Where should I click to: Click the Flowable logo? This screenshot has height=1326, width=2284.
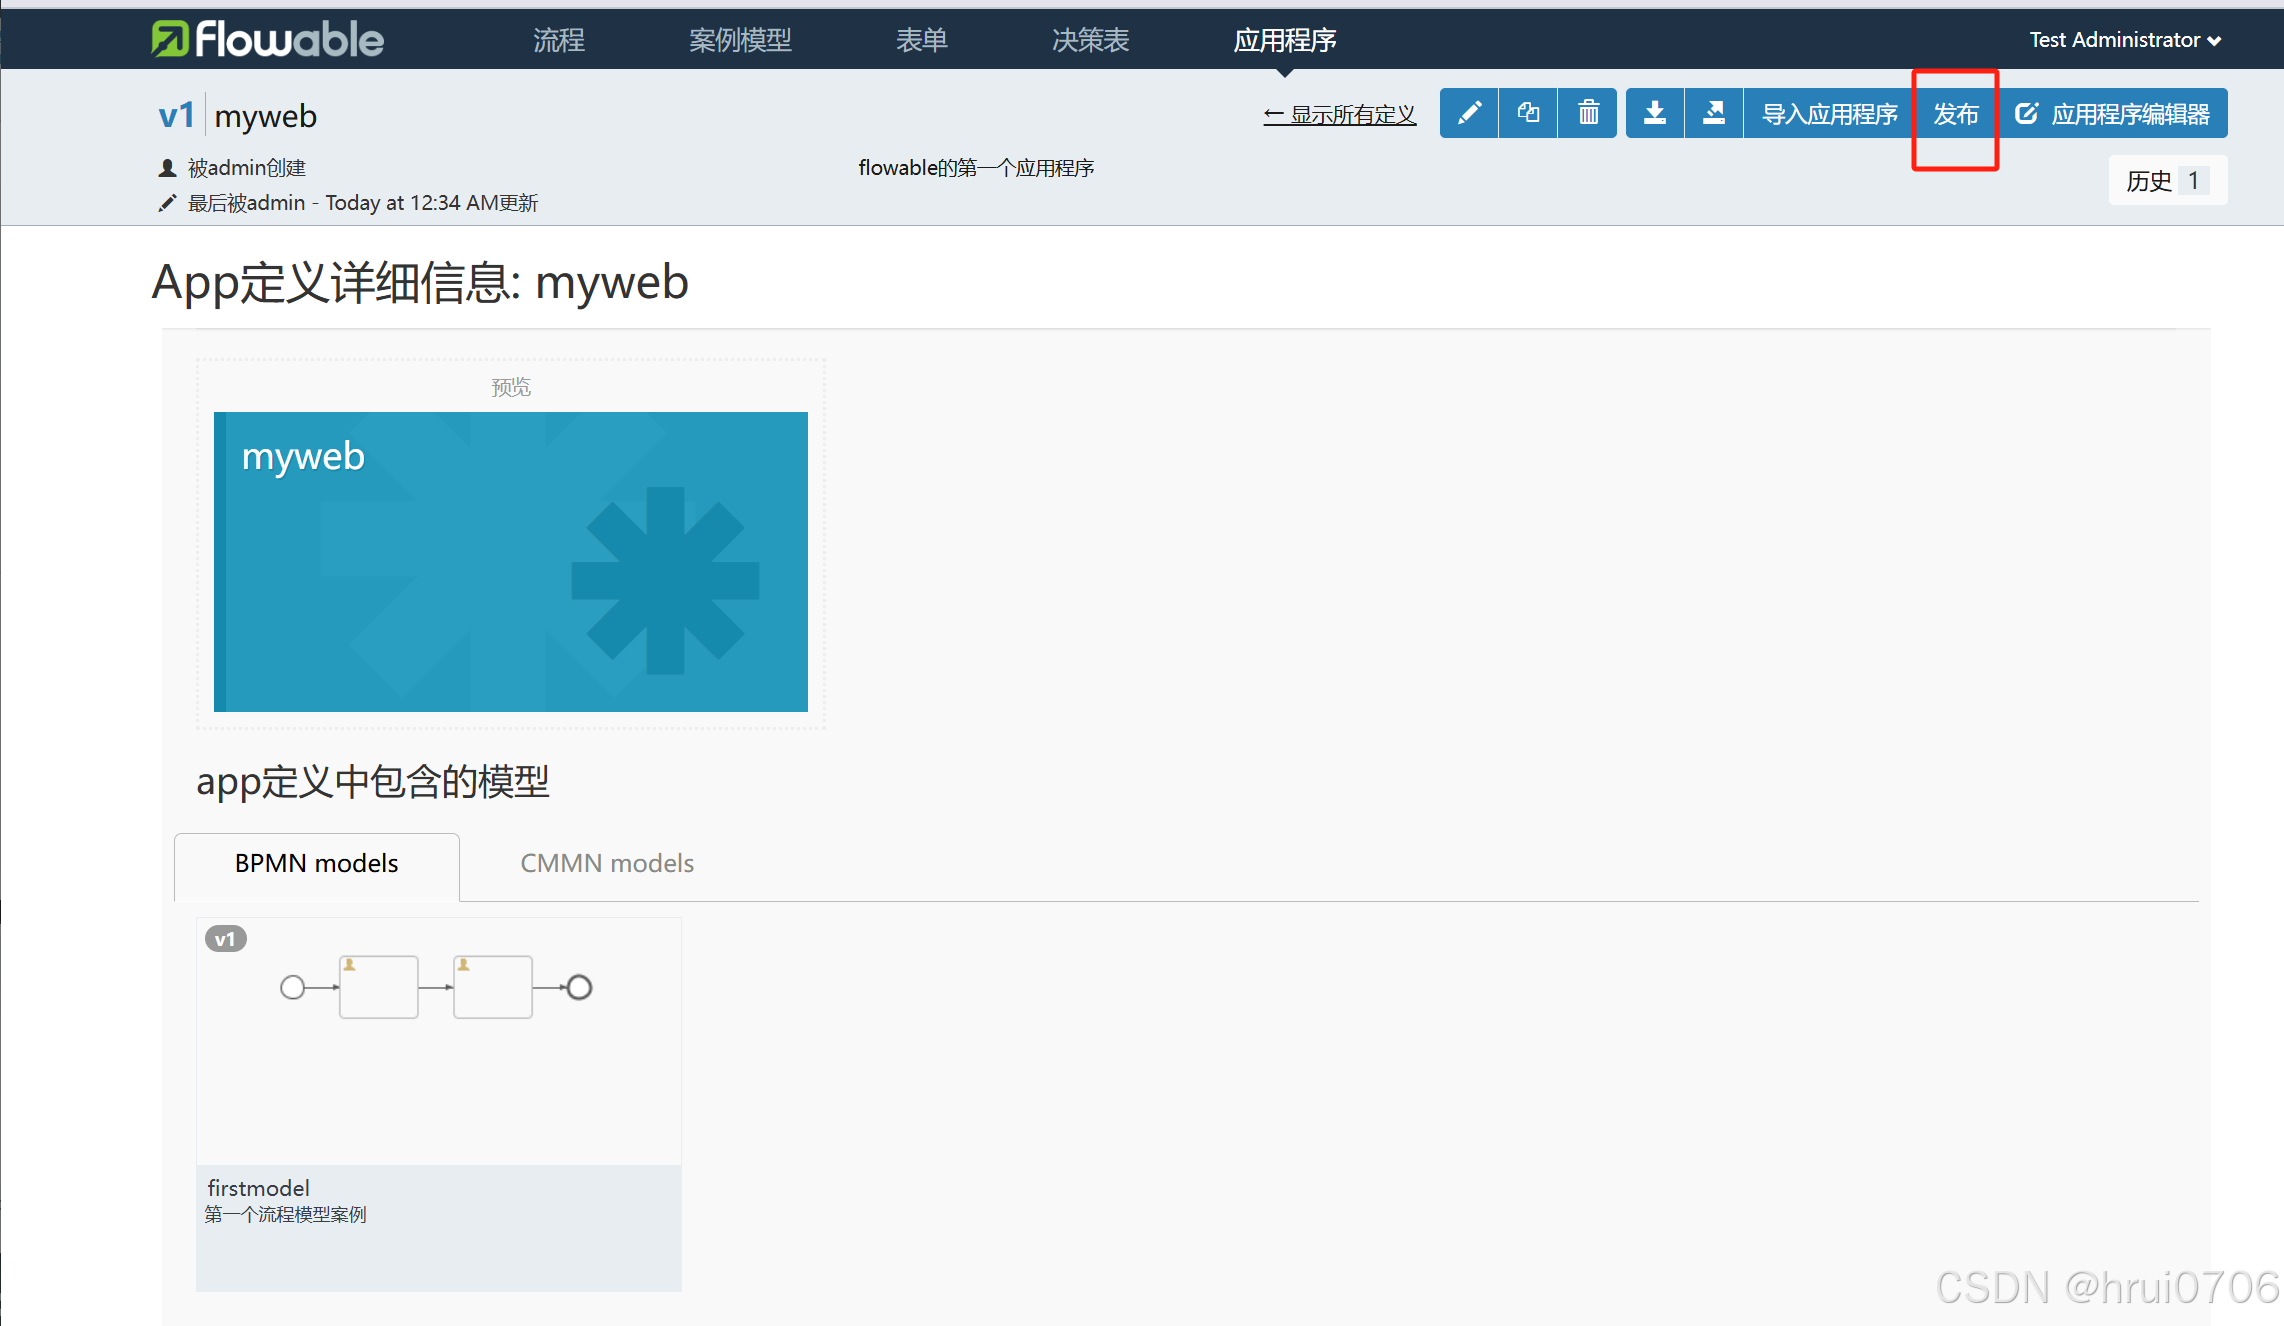pyautogui.click(x=267, y=39)
